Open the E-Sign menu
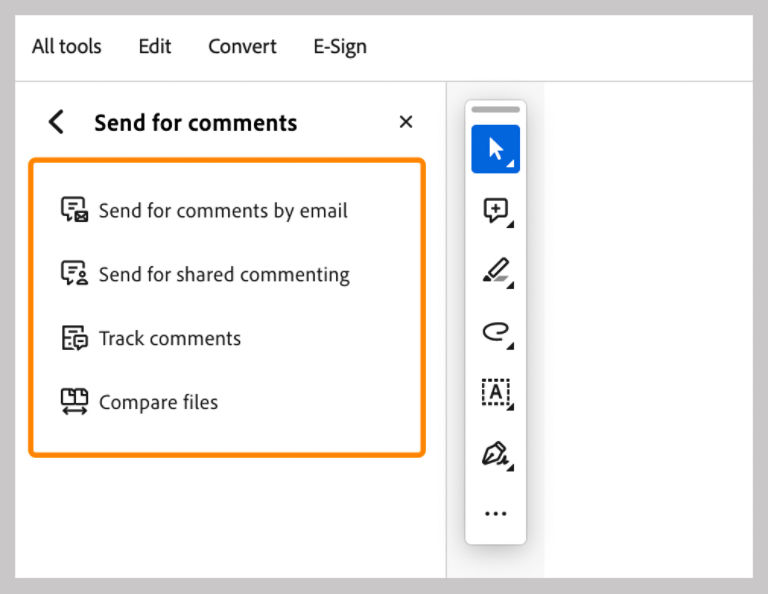Screen dimensions: 768x594 [x=340, y=47]
